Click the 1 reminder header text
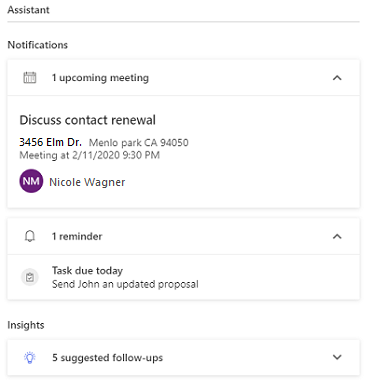373x391 pixels. [x=77, y=236]
